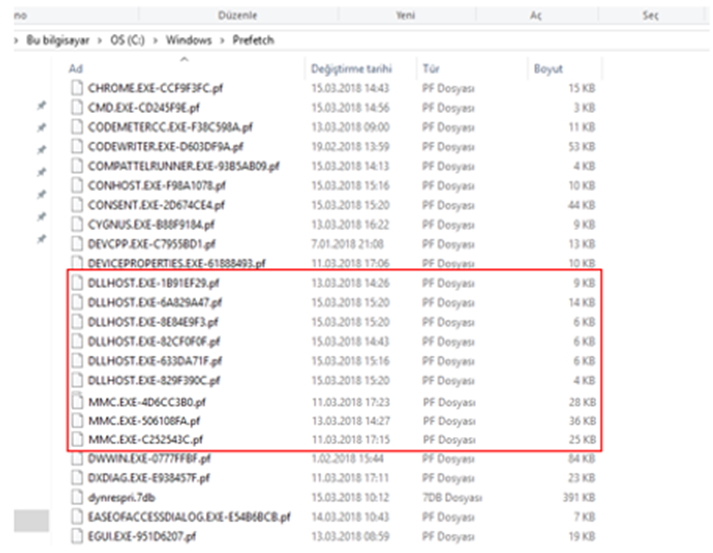This screenshot has height=553, width=713.
Task: Sort by Tür column header
Action: click(431, 69)
